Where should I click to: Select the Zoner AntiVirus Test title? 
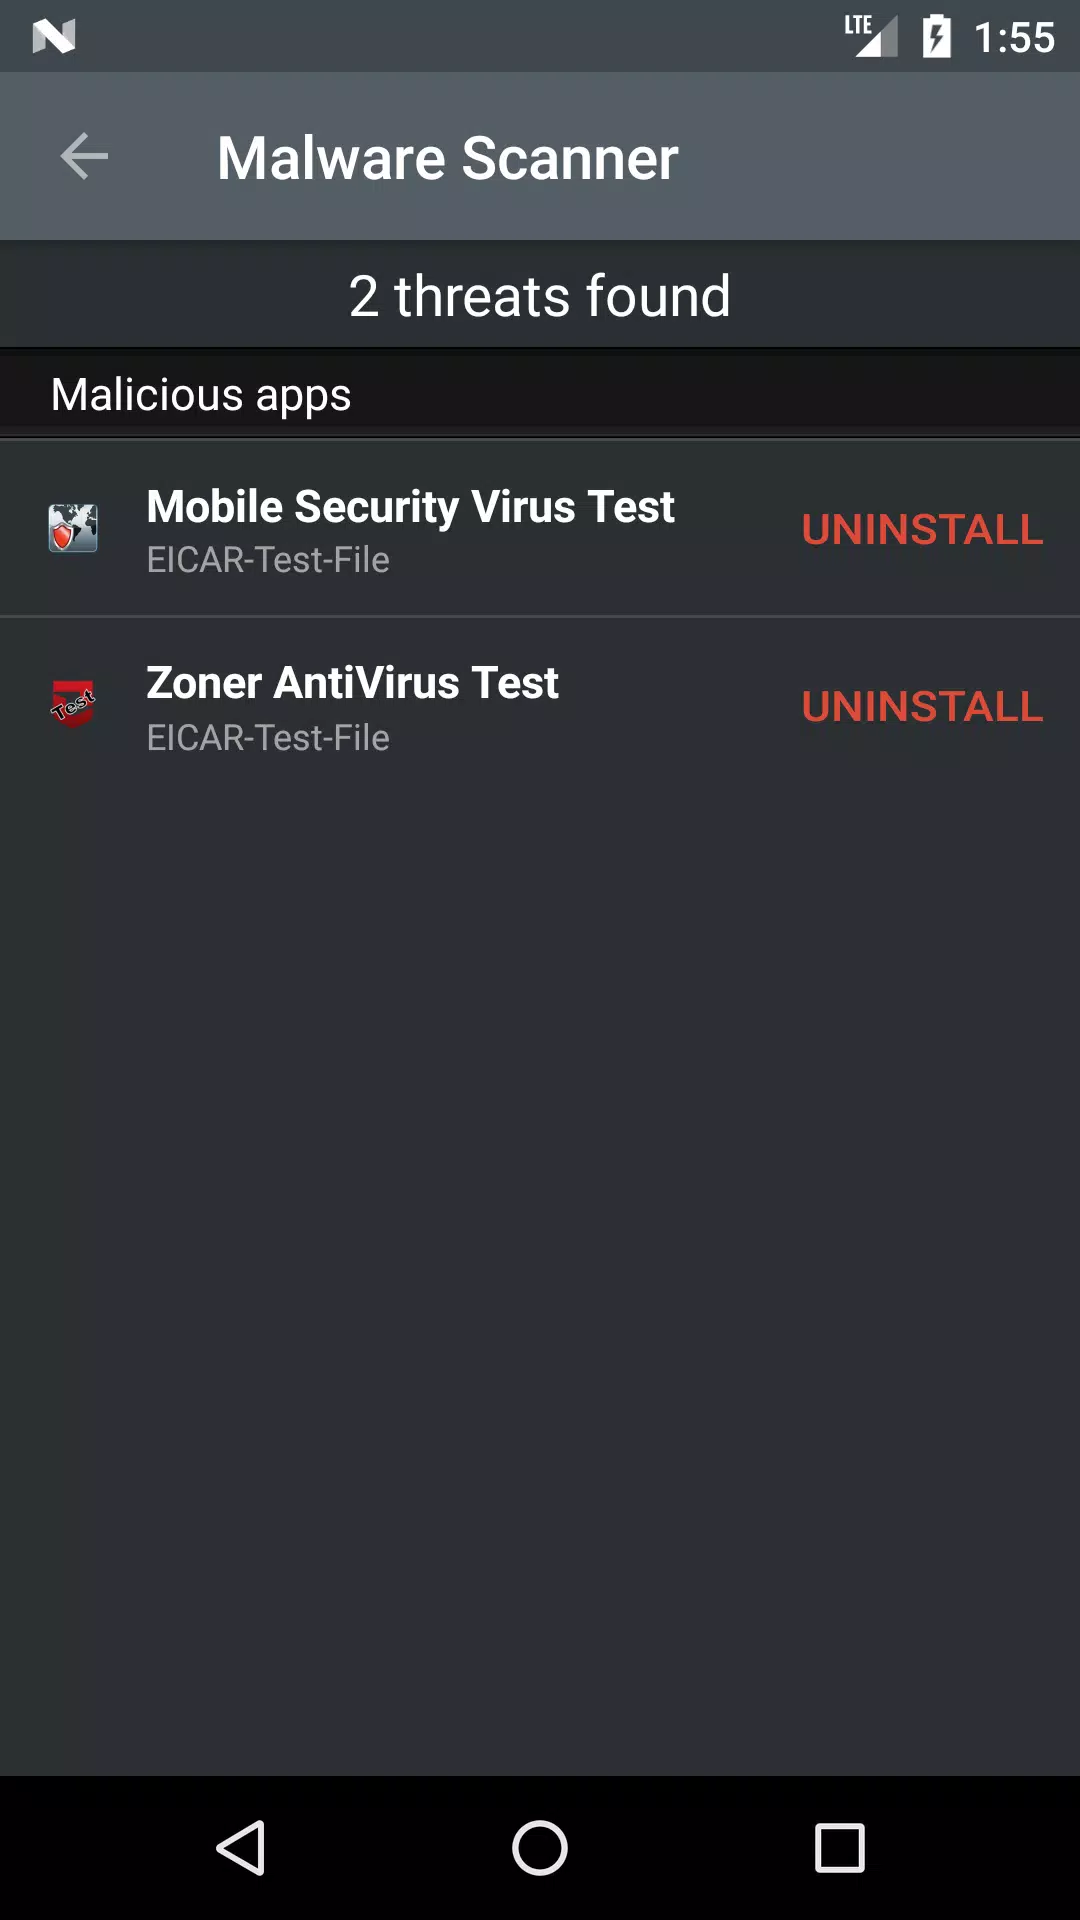click(x=352, y=683)
